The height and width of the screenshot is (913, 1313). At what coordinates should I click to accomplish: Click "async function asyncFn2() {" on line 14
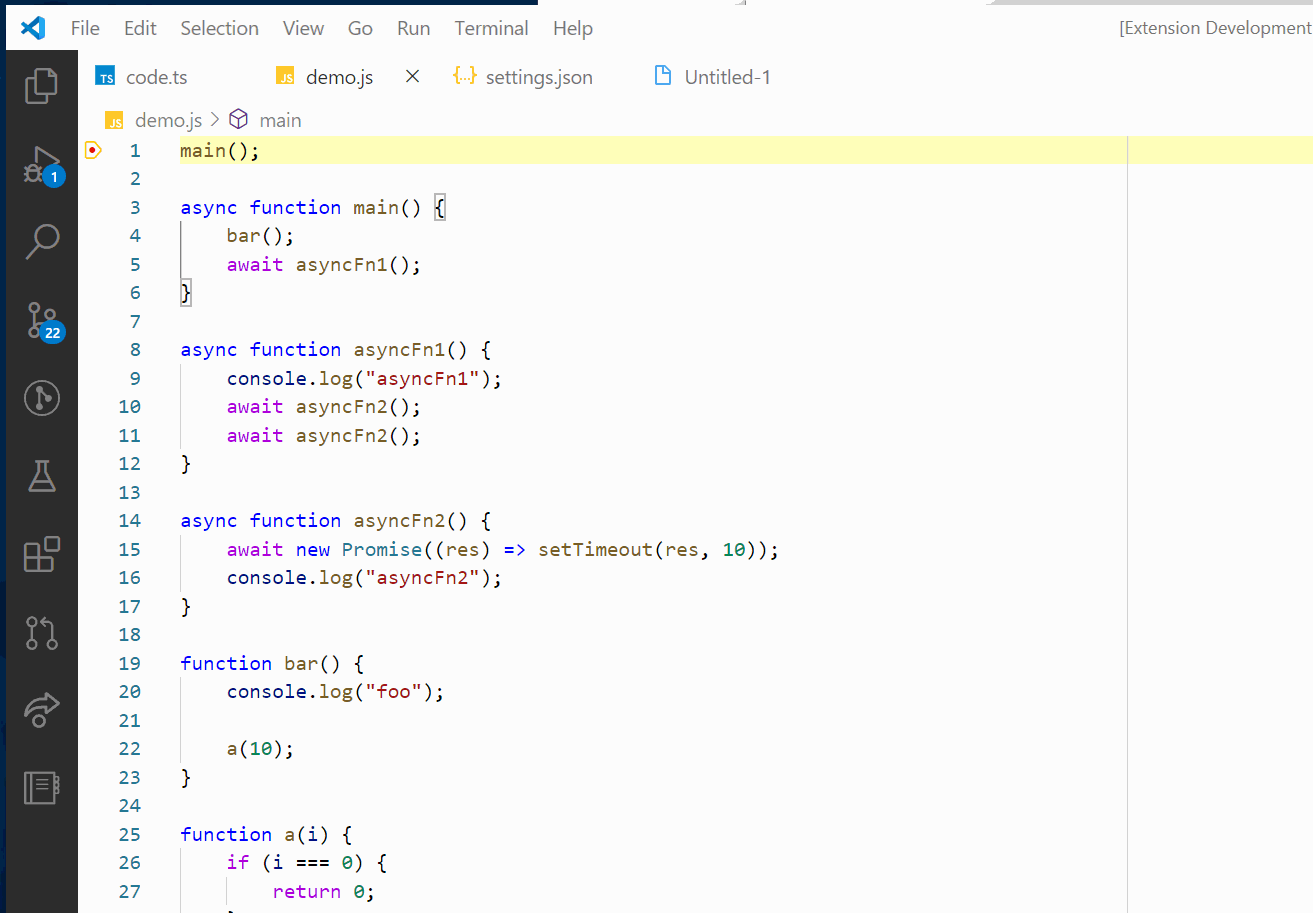336,521
